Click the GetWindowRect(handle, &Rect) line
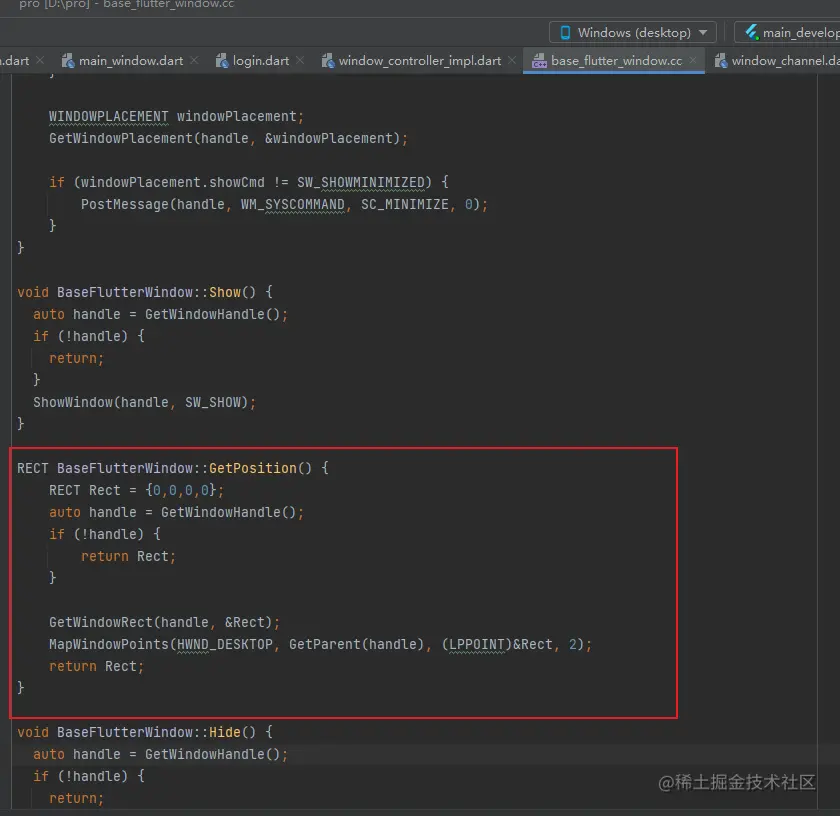Viewport: 840px width, 816px height. tap(164, 623)
